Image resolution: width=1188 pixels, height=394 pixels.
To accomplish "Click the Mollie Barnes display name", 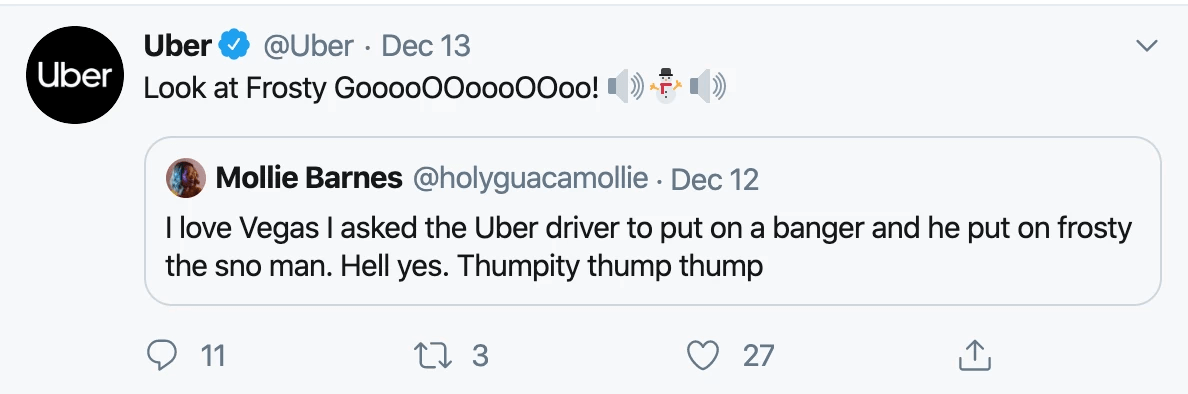I will coord(309,178).
